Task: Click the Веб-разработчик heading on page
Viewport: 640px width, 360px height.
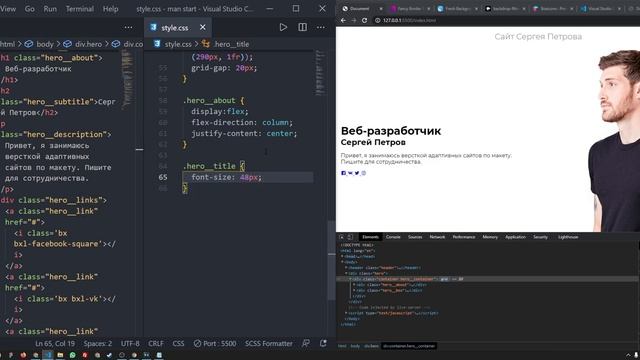Action: 391,131
